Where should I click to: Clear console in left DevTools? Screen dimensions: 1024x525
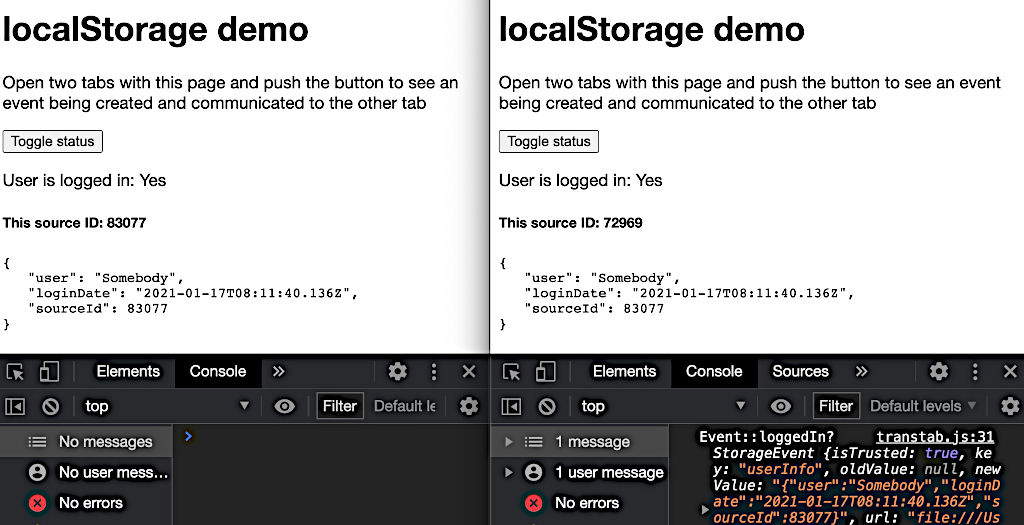(x=50, y=406)
